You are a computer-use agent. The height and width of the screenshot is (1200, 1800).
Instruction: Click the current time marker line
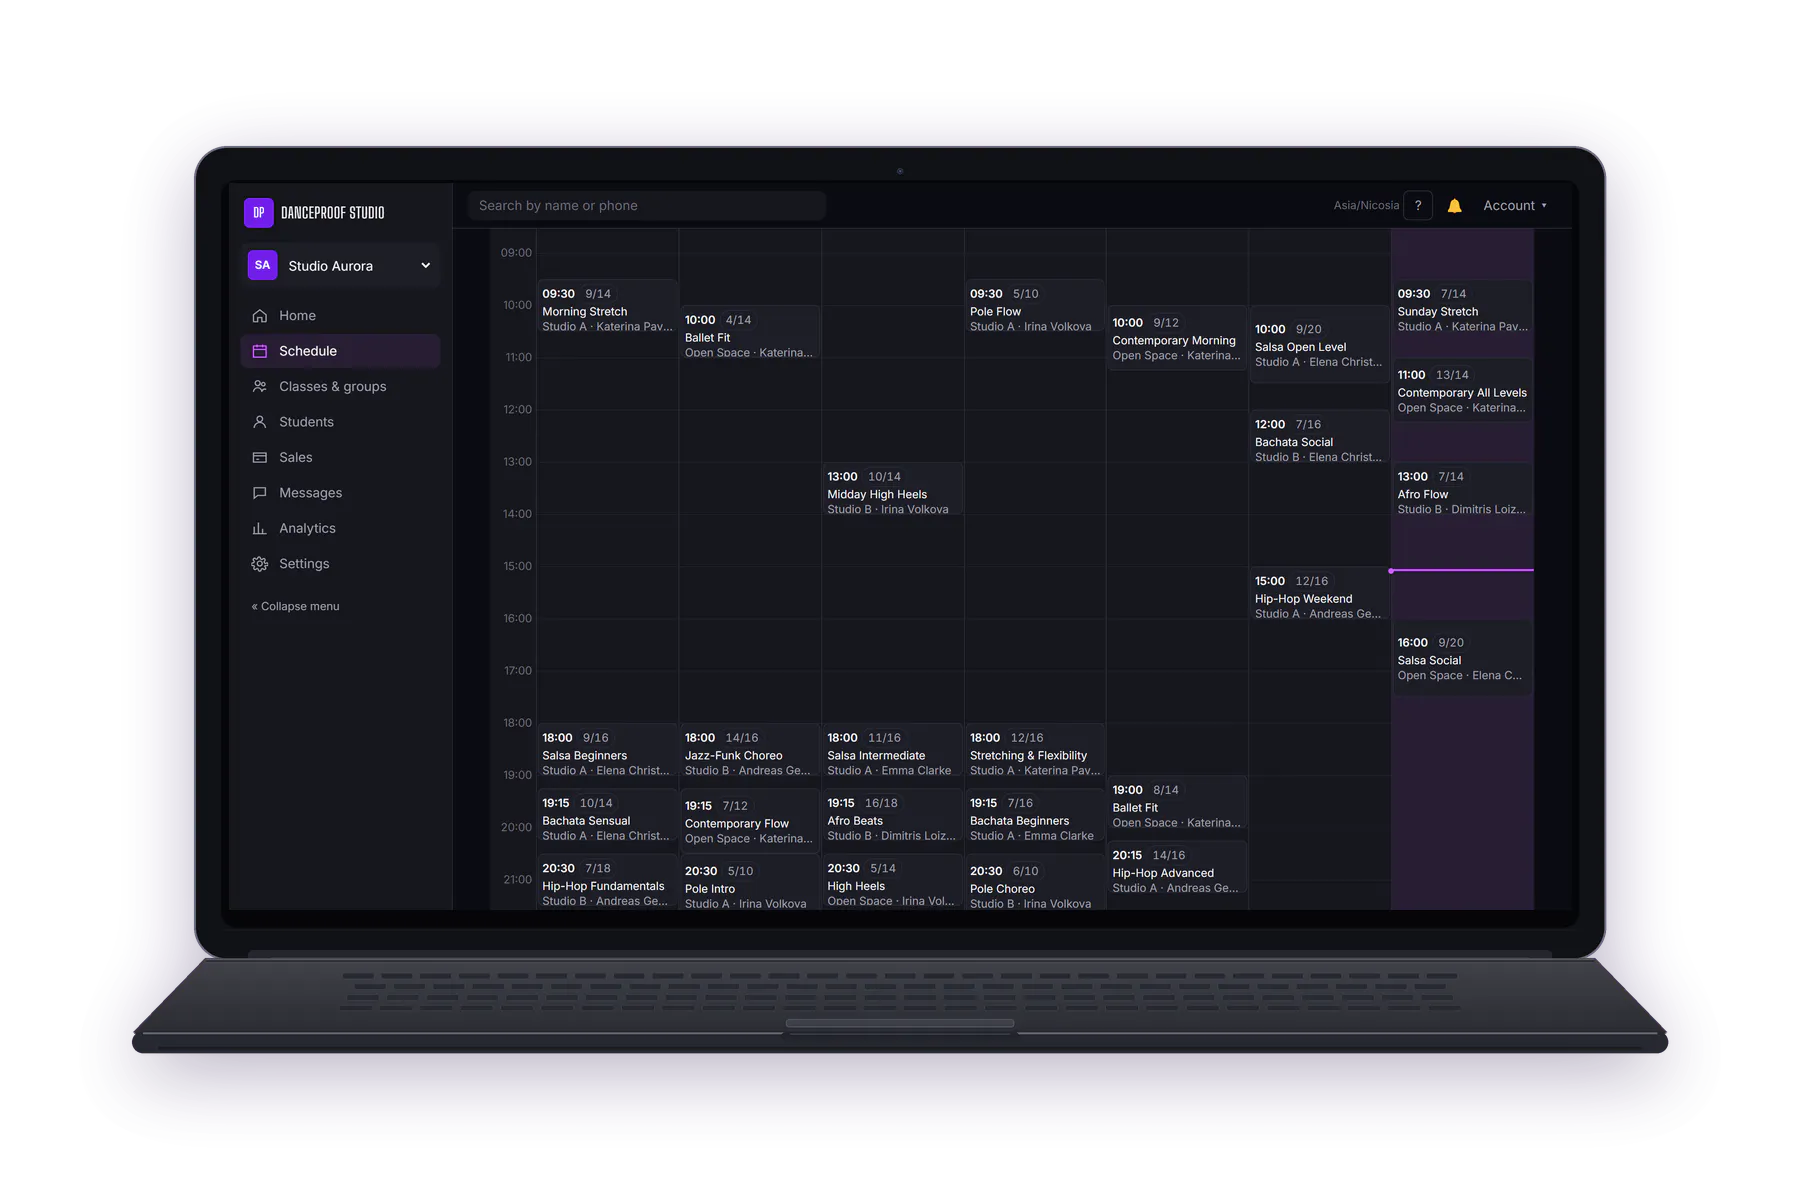click(1462, 570)
